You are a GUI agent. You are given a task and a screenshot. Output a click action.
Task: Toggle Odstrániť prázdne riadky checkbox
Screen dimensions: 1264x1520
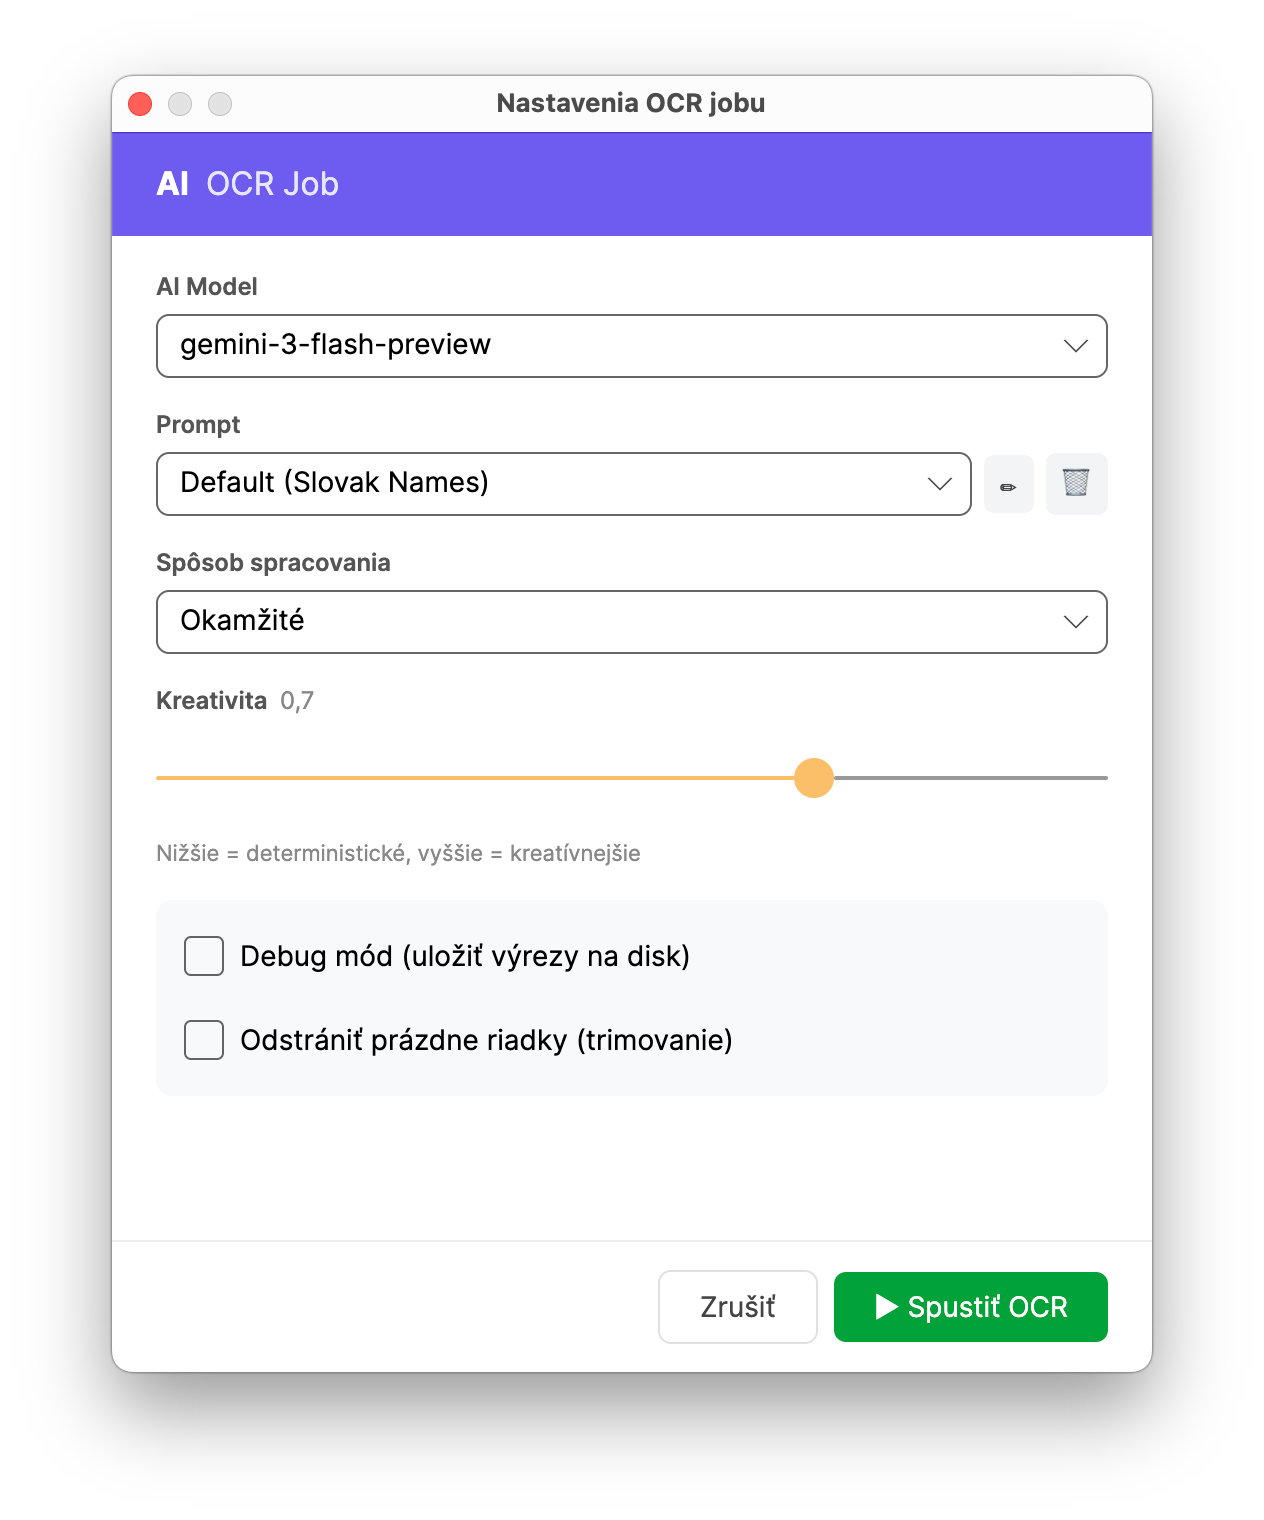point(204,1040)
